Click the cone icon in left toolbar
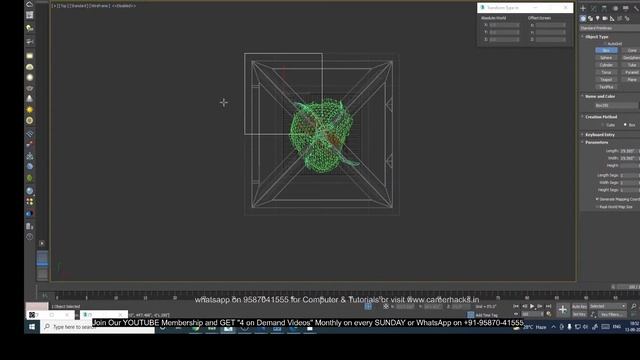 [29, 99]
